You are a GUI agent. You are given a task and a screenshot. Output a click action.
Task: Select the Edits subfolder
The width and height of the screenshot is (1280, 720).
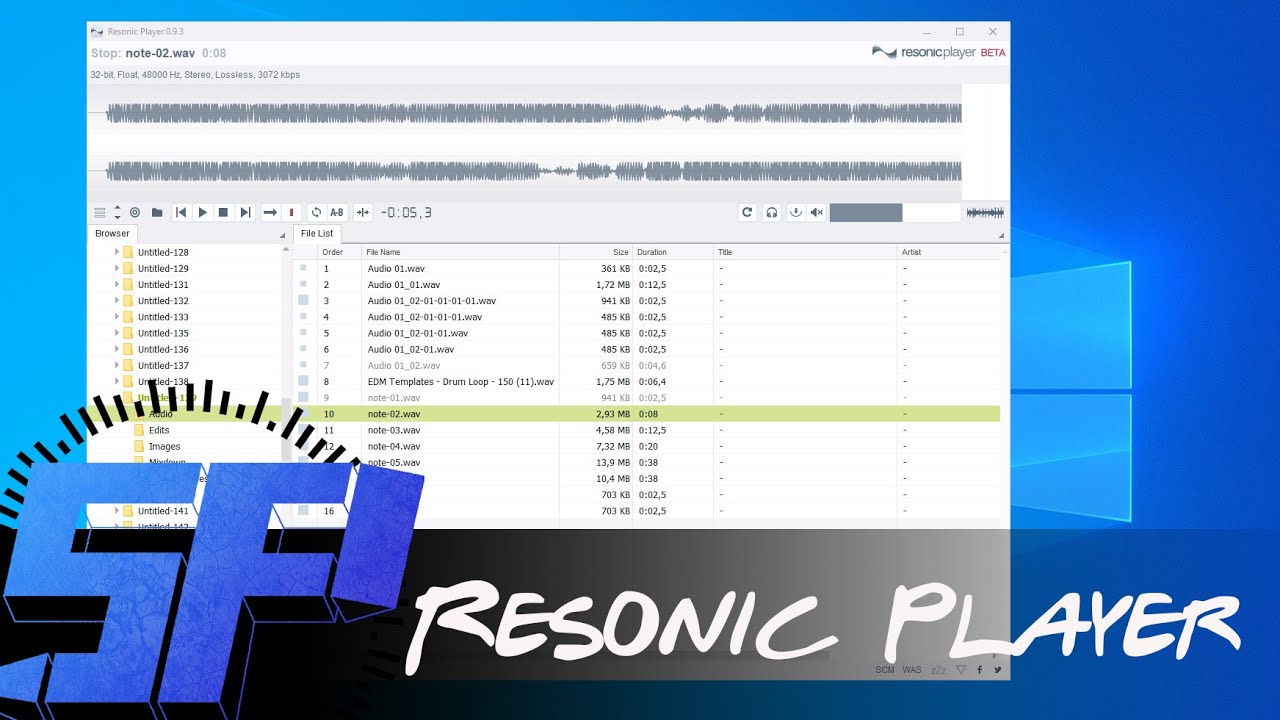pyautogui.click(x=159, y=430)
